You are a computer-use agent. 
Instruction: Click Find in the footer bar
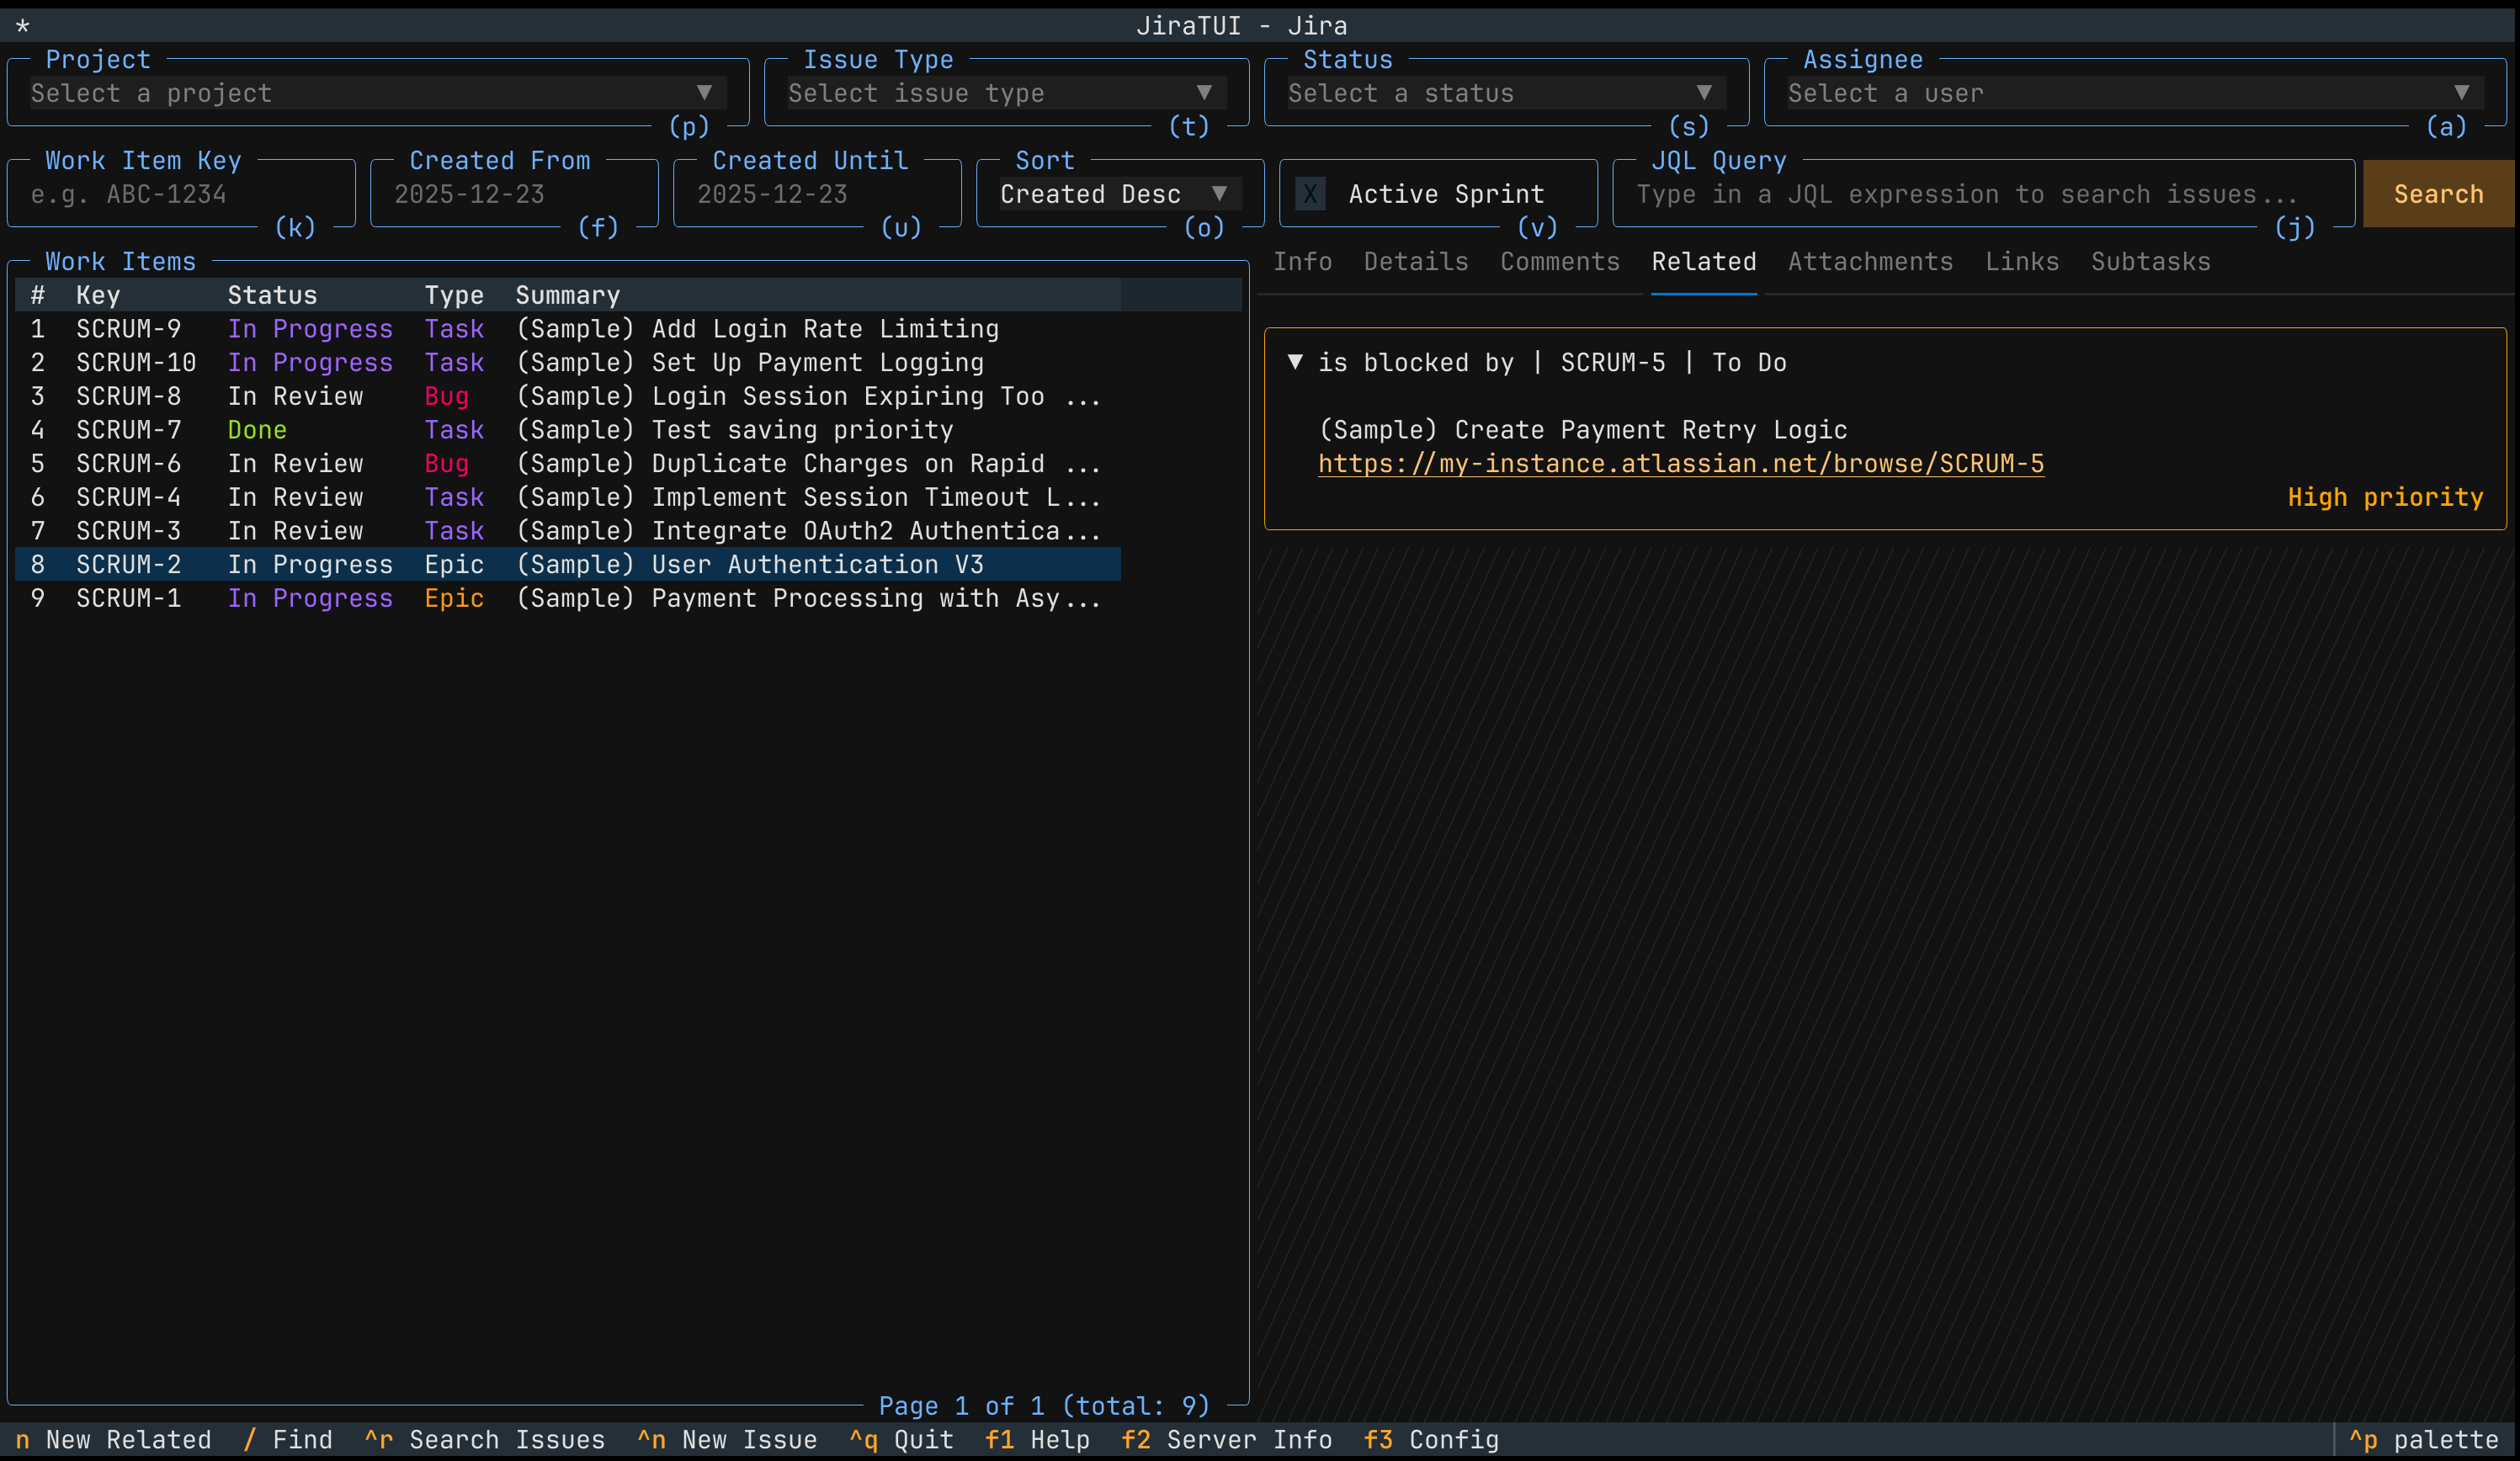pos(288,1440)
